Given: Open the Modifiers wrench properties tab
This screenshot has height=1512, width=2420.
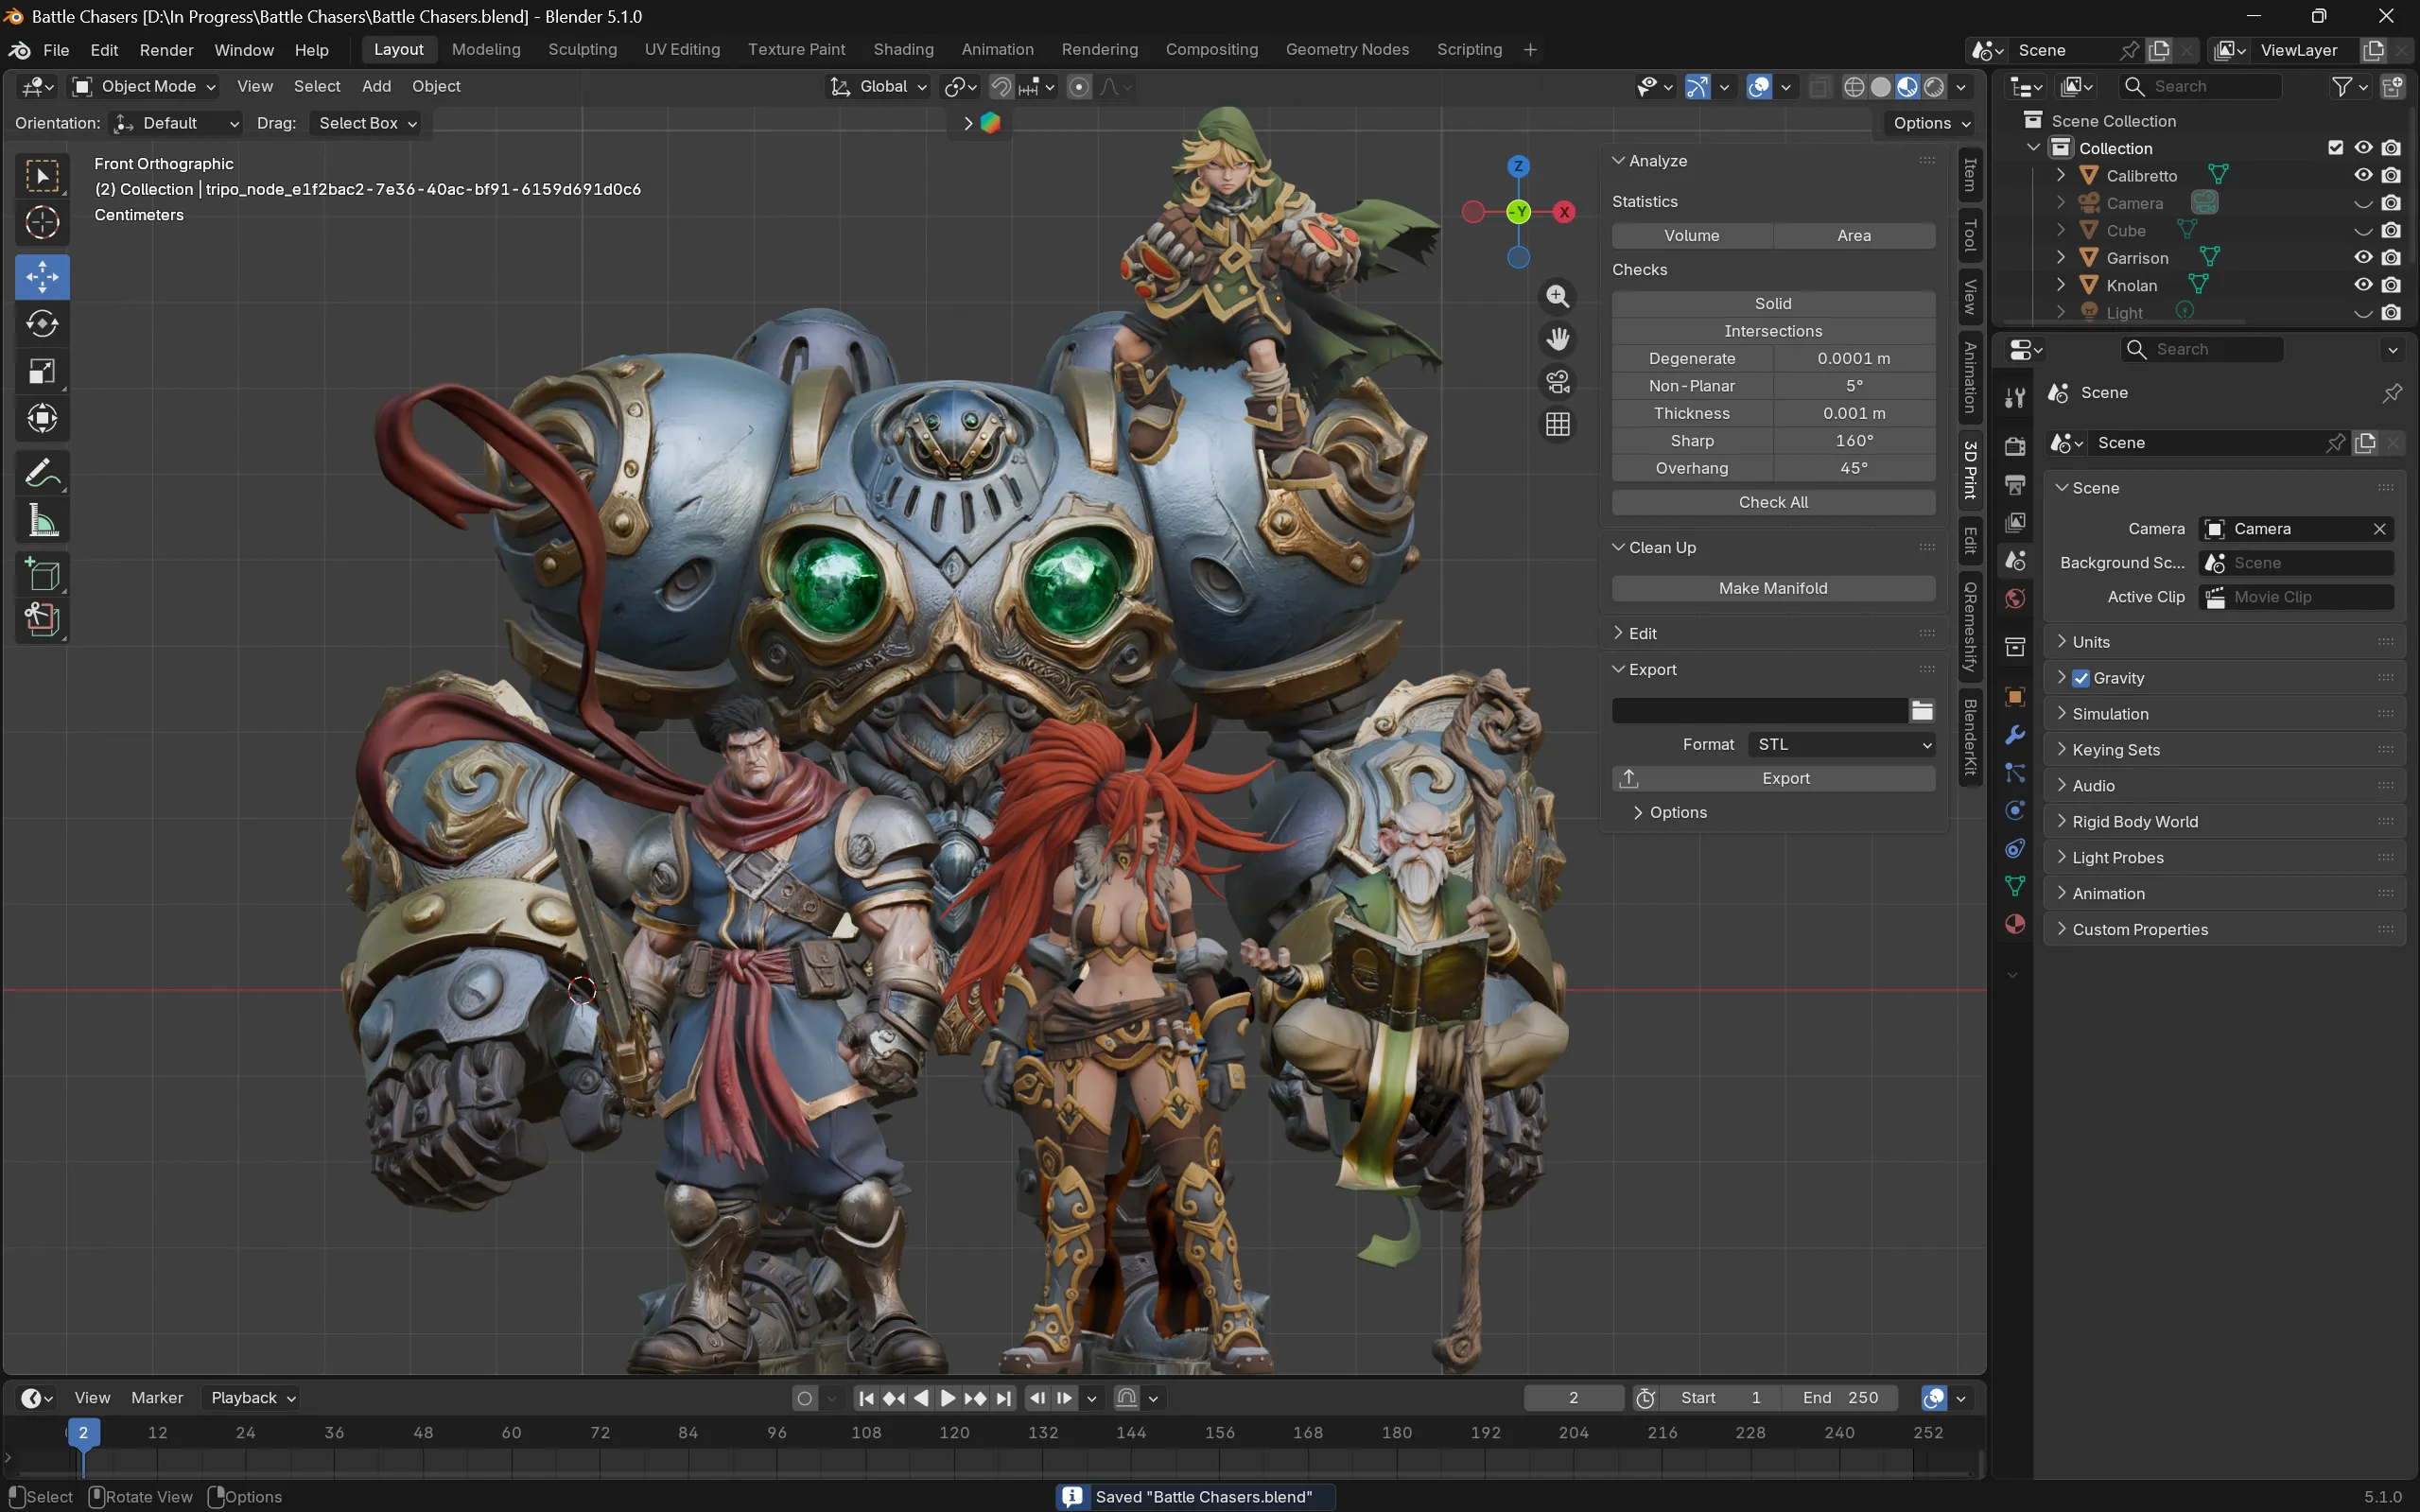Looking at the screenshot, I should click(x=2015, y=735).
